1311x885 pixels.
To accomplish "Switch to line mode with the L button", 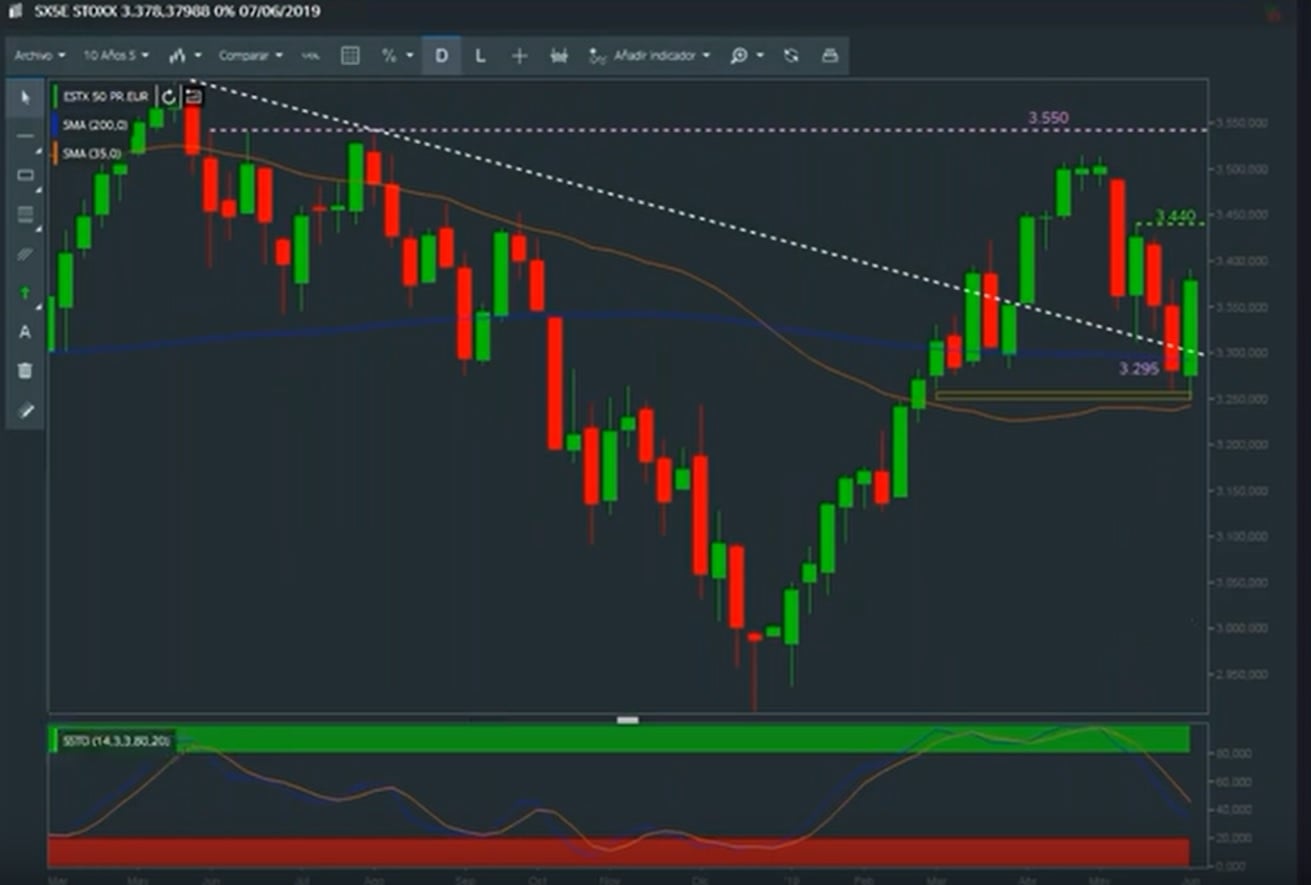I will [480, 56].
